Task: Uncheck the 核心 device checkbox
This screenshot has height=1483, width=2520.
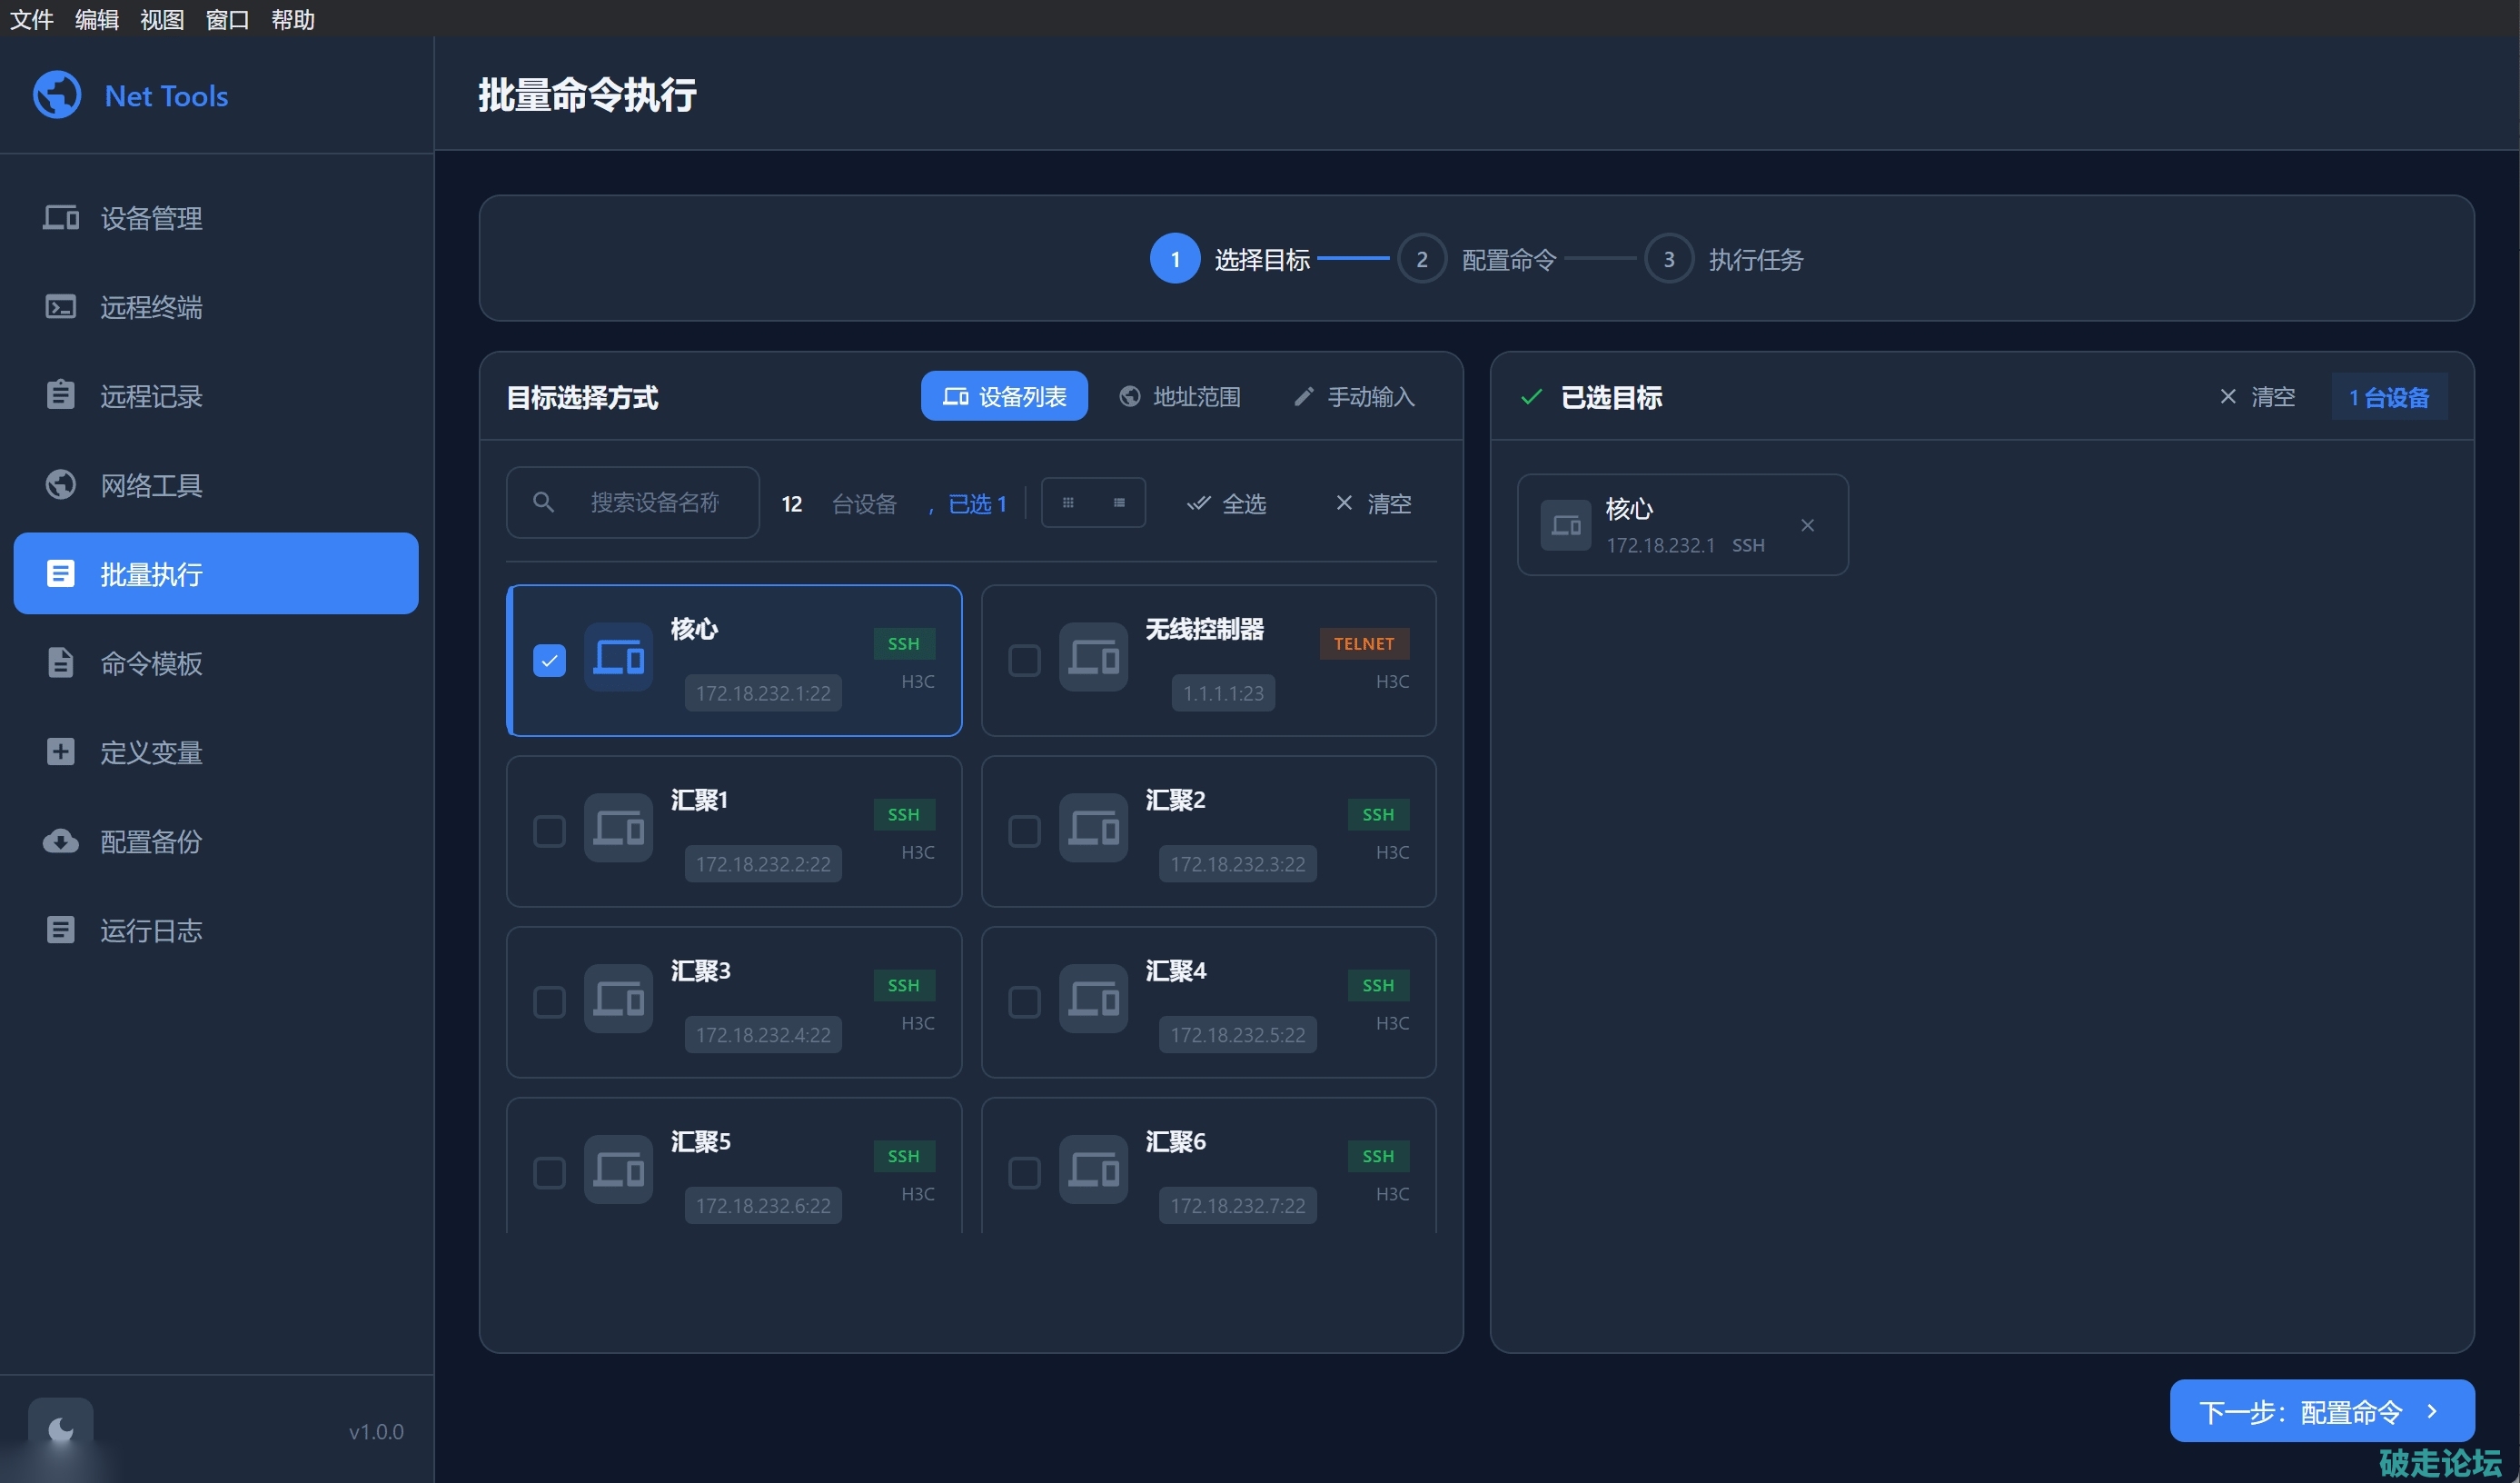Action: point(549,660)
